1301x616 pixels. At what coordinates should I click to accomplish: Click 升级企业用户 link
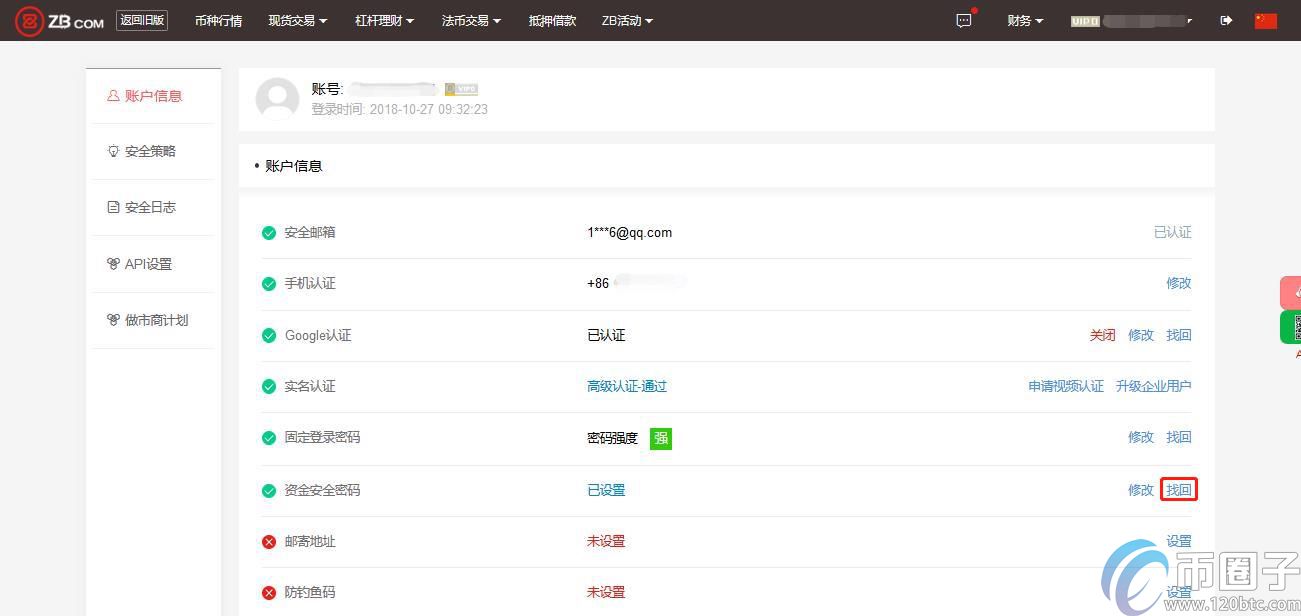coord(1154,386)
